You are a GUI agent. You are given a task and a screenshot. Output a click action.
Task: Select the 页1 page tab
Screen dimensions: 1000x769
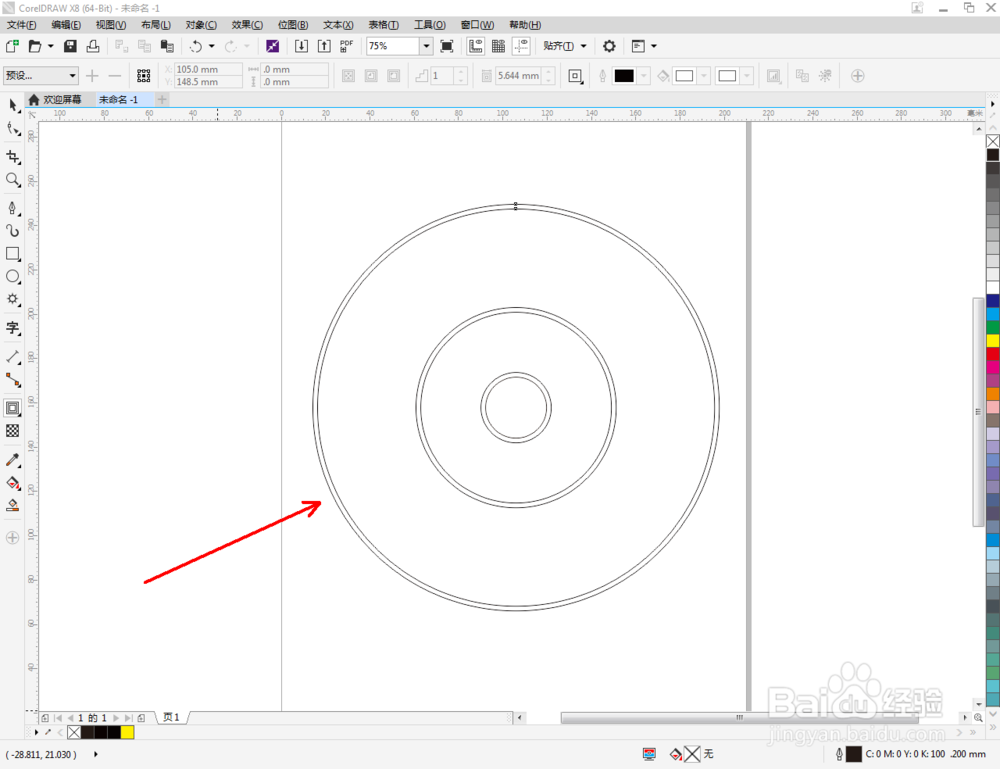(x=171, y=717)
